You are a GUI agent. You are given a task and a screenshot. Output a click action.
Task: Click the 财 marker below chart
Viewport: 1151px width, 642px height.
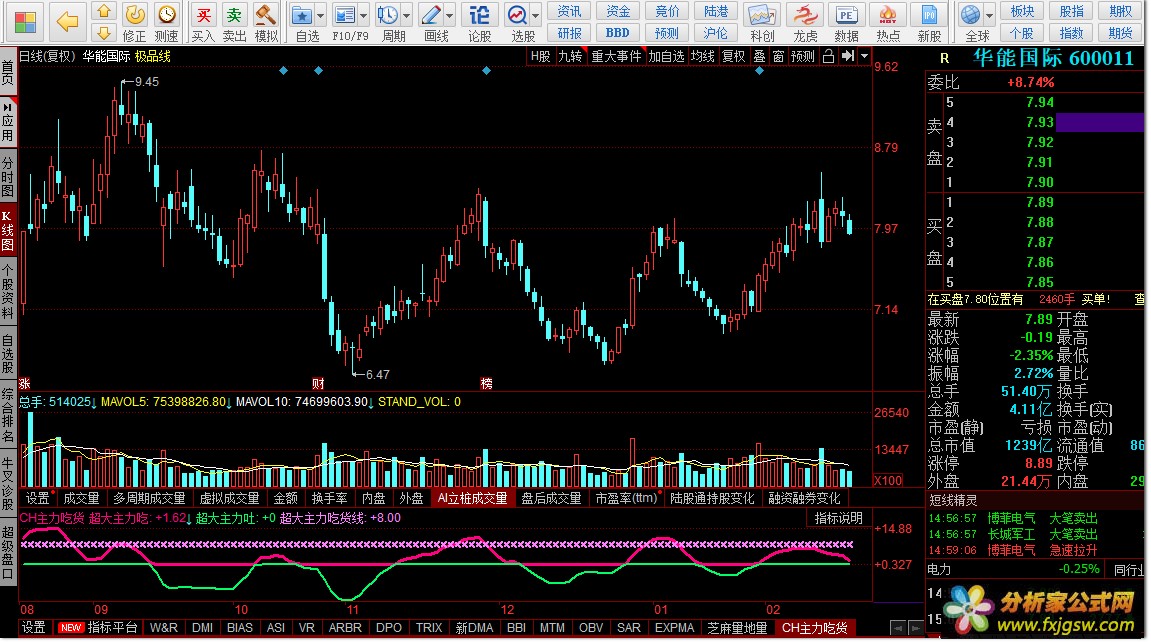point(318,383)
